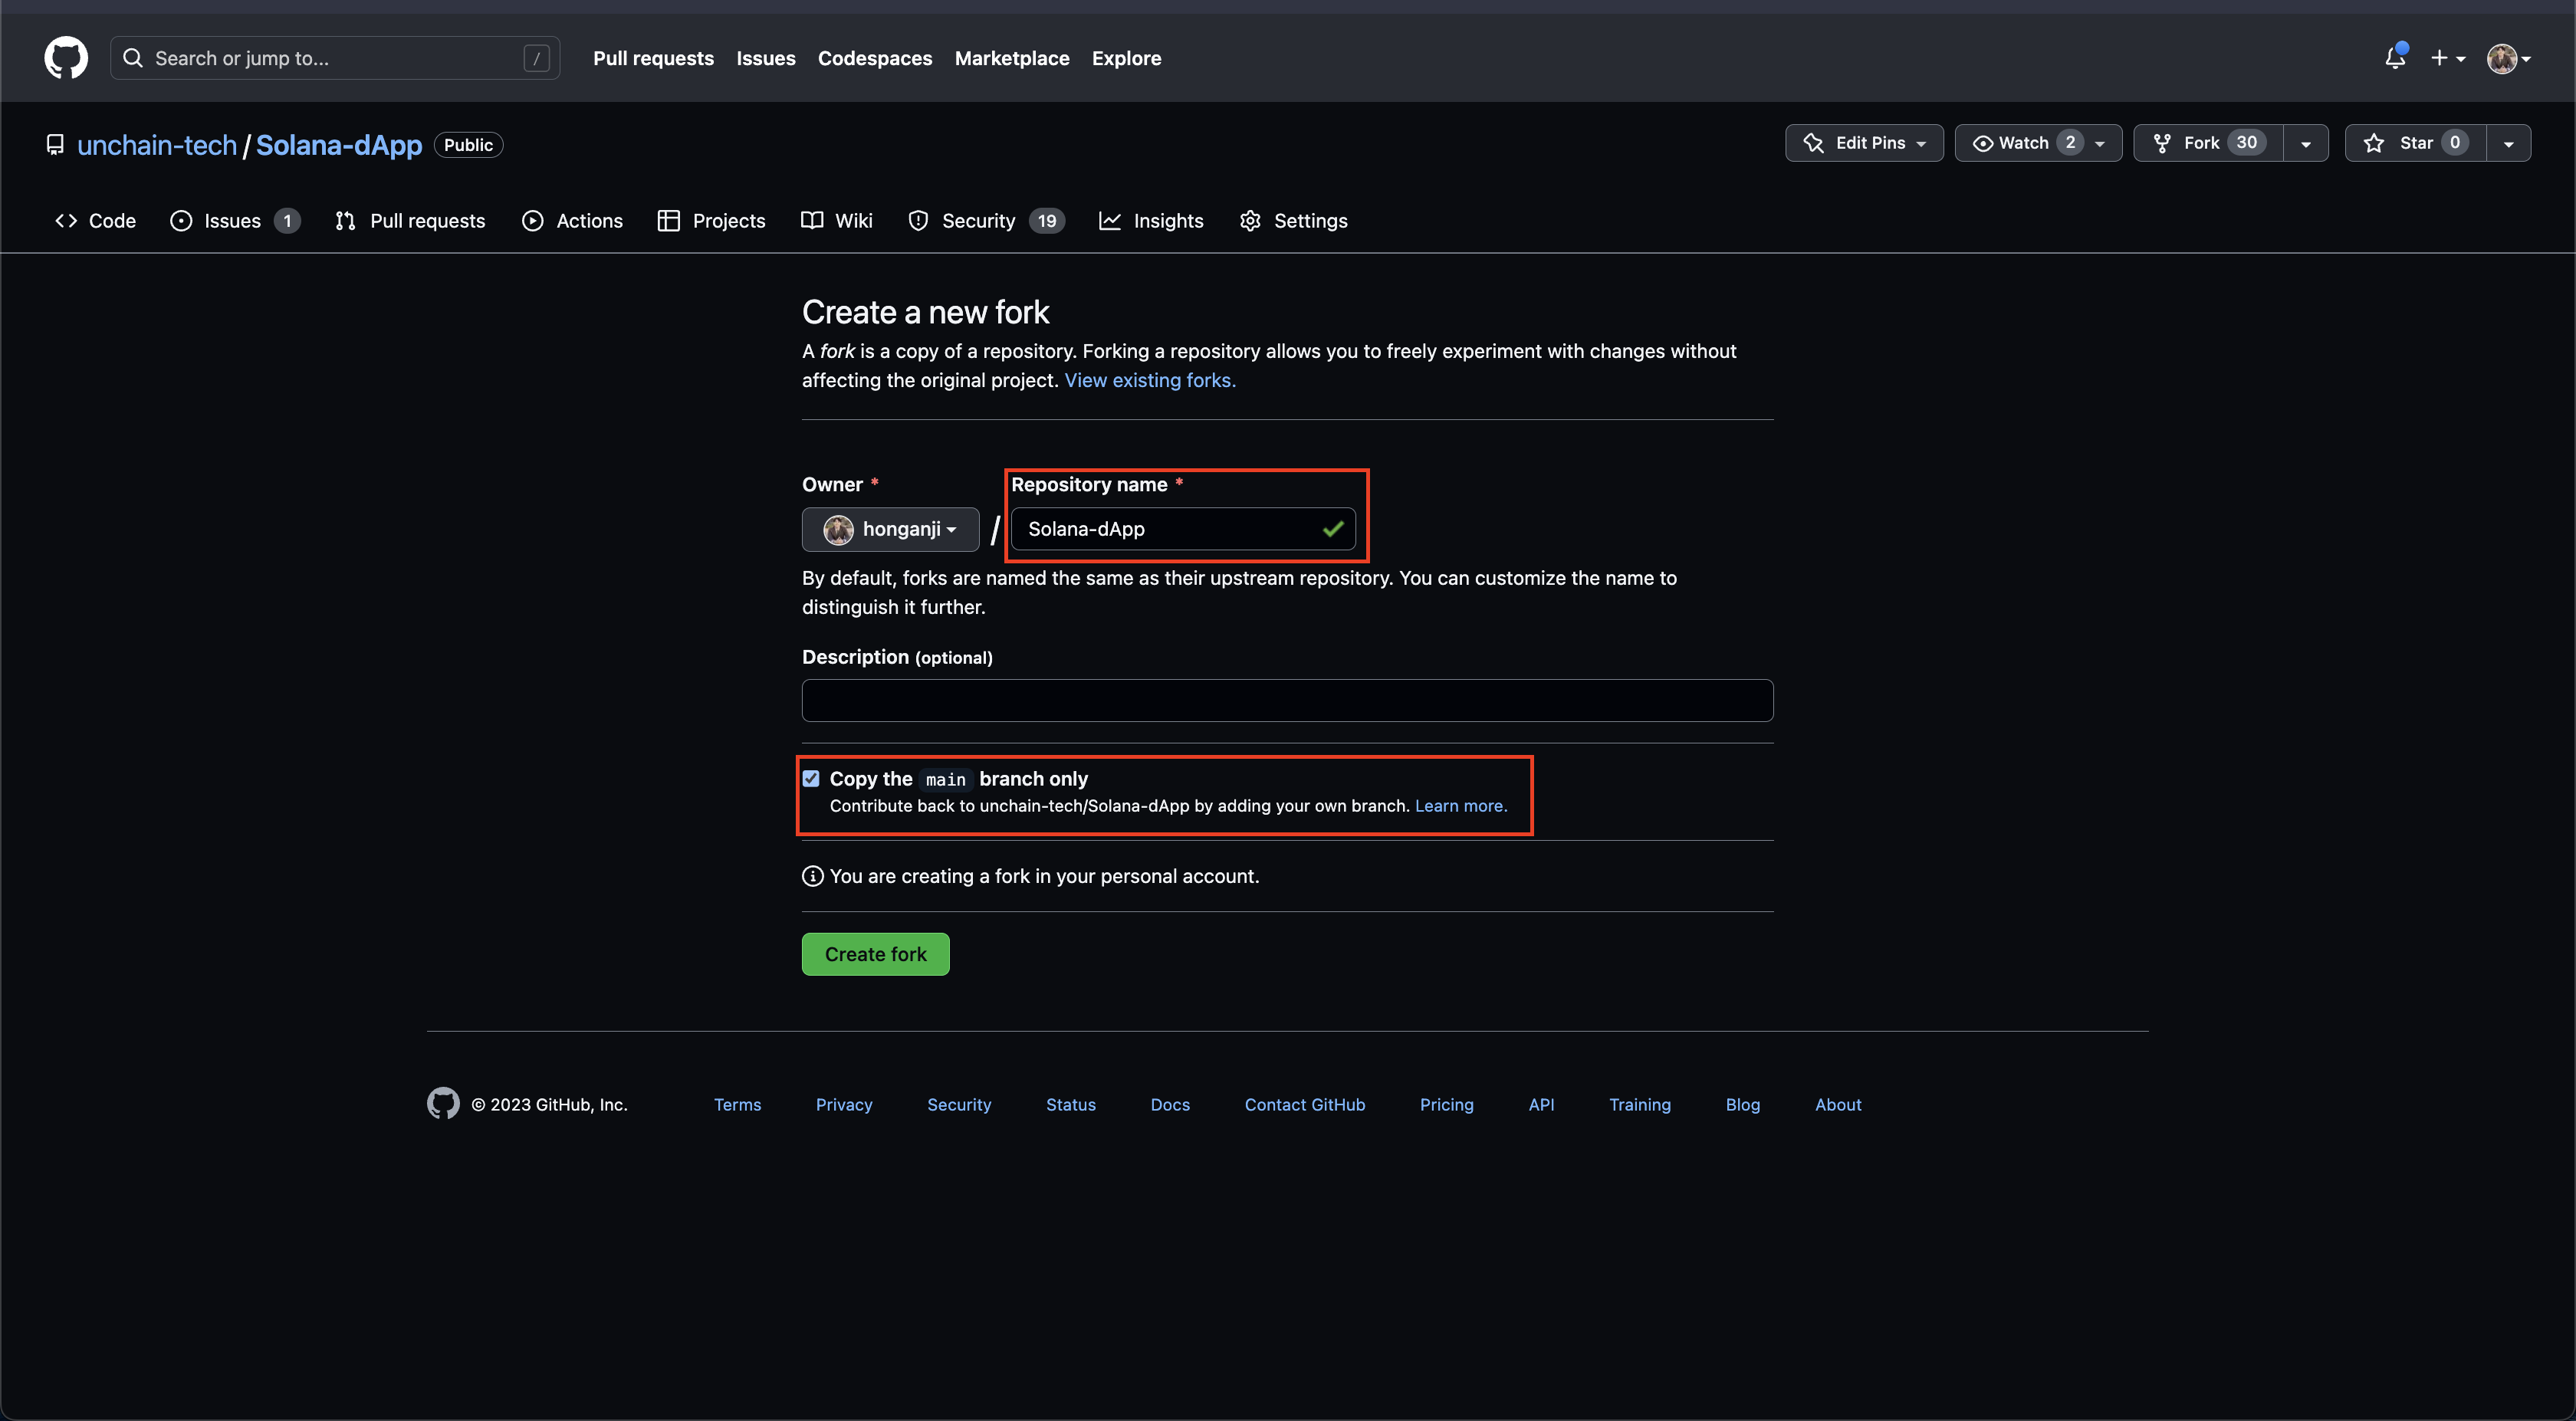
Task: Toggle Copy the main branch only checkbox
Action: 811,778
